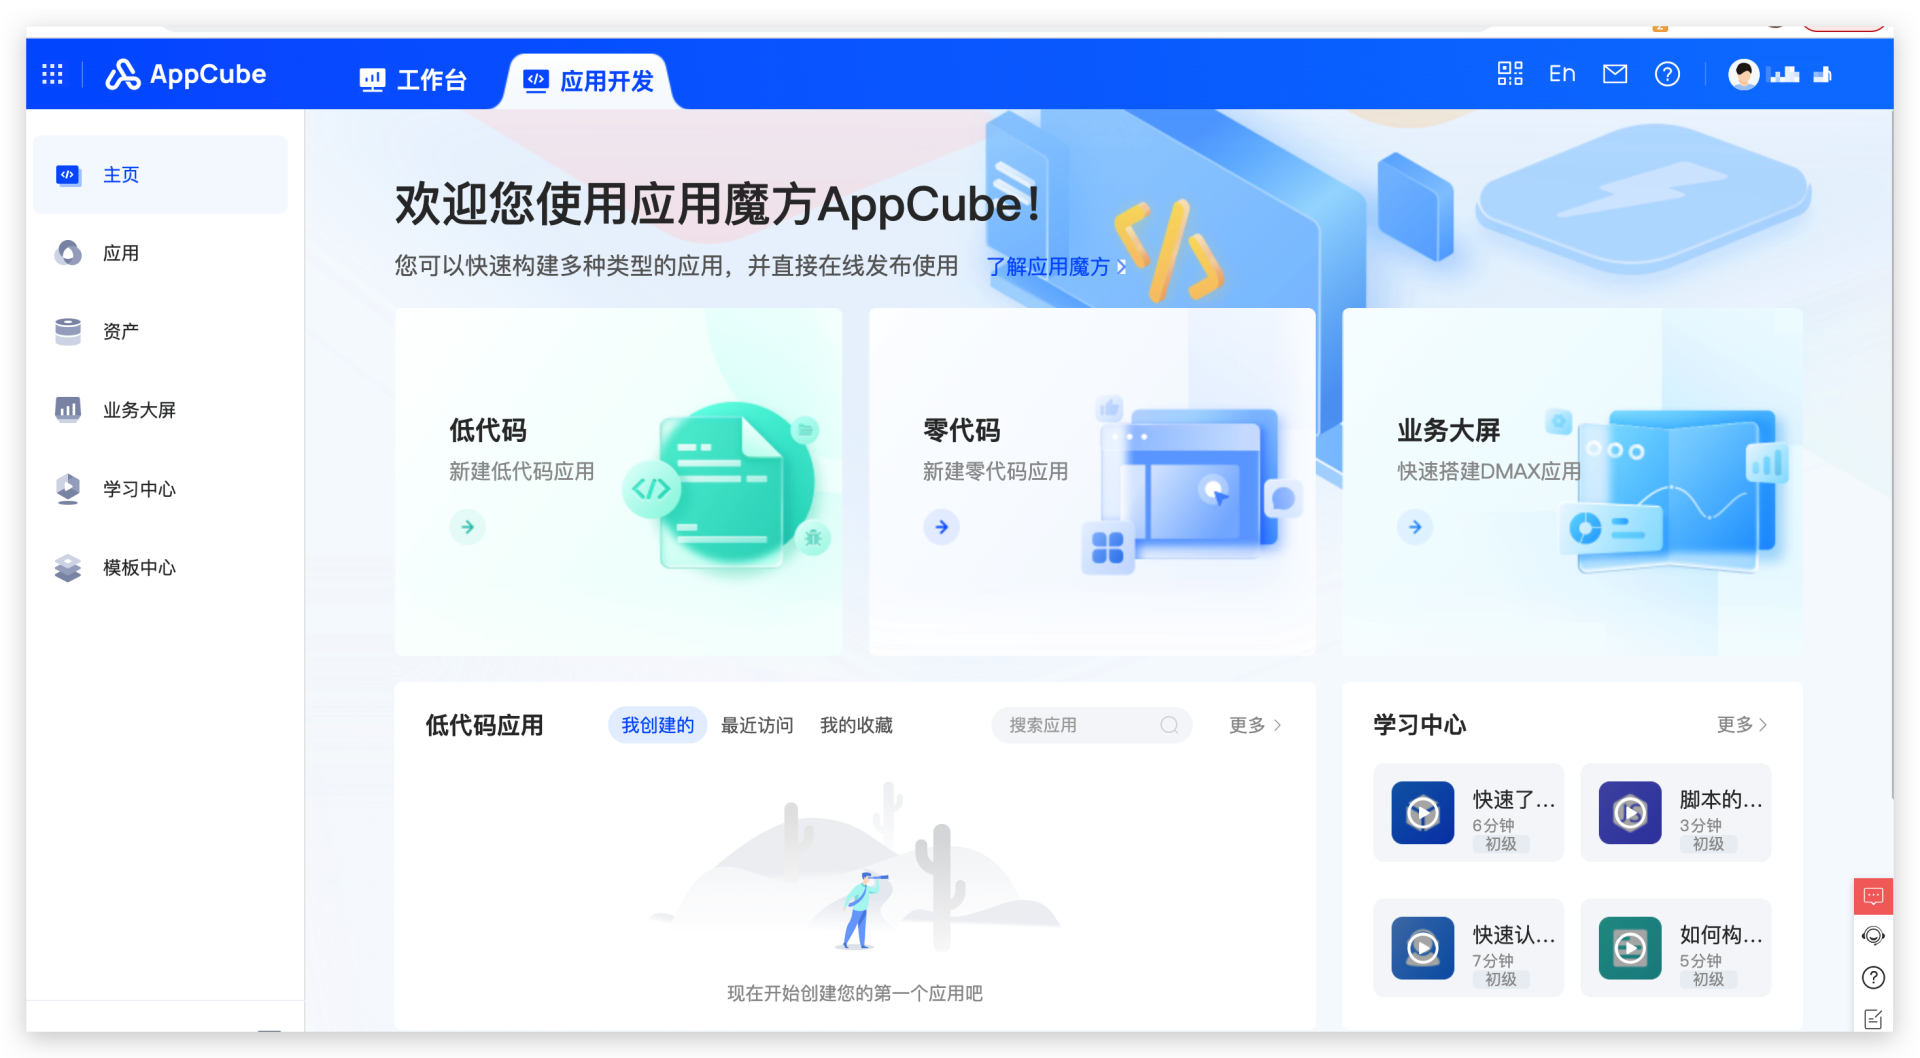Click the arrow on the 低代码 card

pos(467,527)
